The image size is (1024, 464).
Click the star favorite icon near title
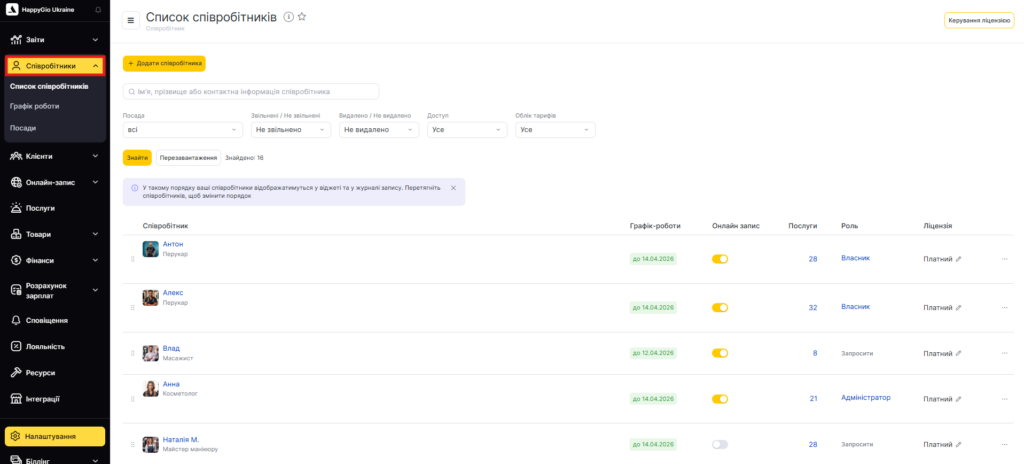(x=302, y=17)
